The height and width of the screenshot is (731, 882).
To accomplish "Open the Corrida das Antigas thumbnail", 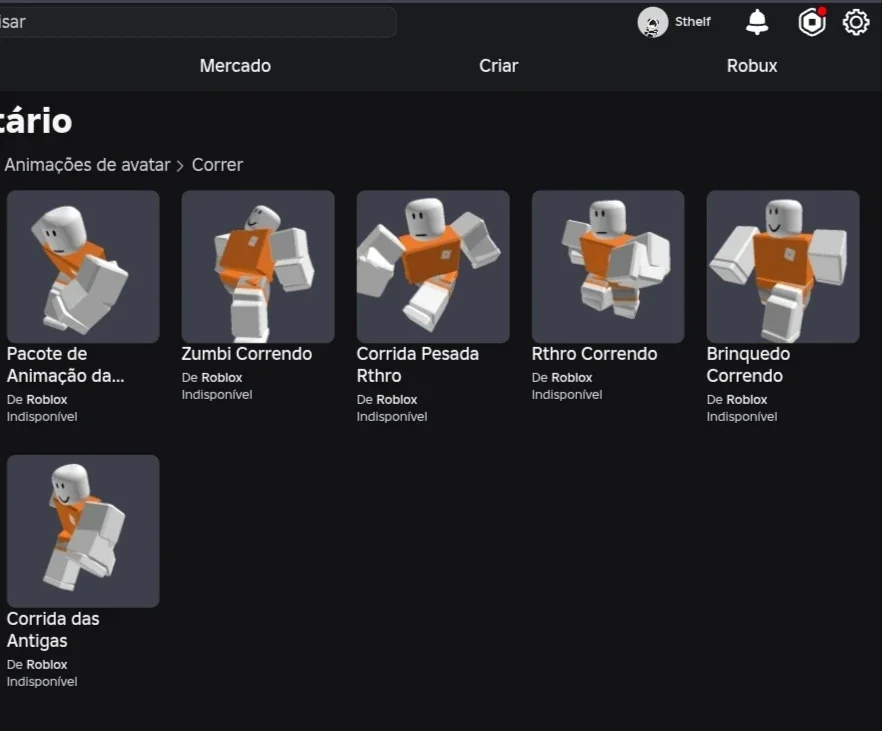I will coord(83,531).
